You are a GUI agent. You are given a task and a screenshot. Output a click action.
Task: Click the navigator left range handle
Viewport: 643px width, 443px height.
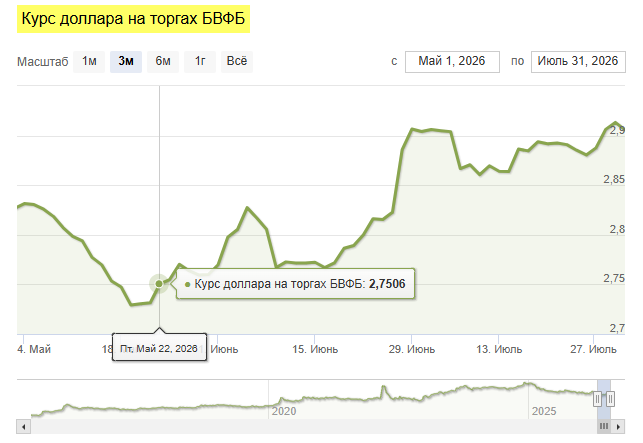point(597,399)
